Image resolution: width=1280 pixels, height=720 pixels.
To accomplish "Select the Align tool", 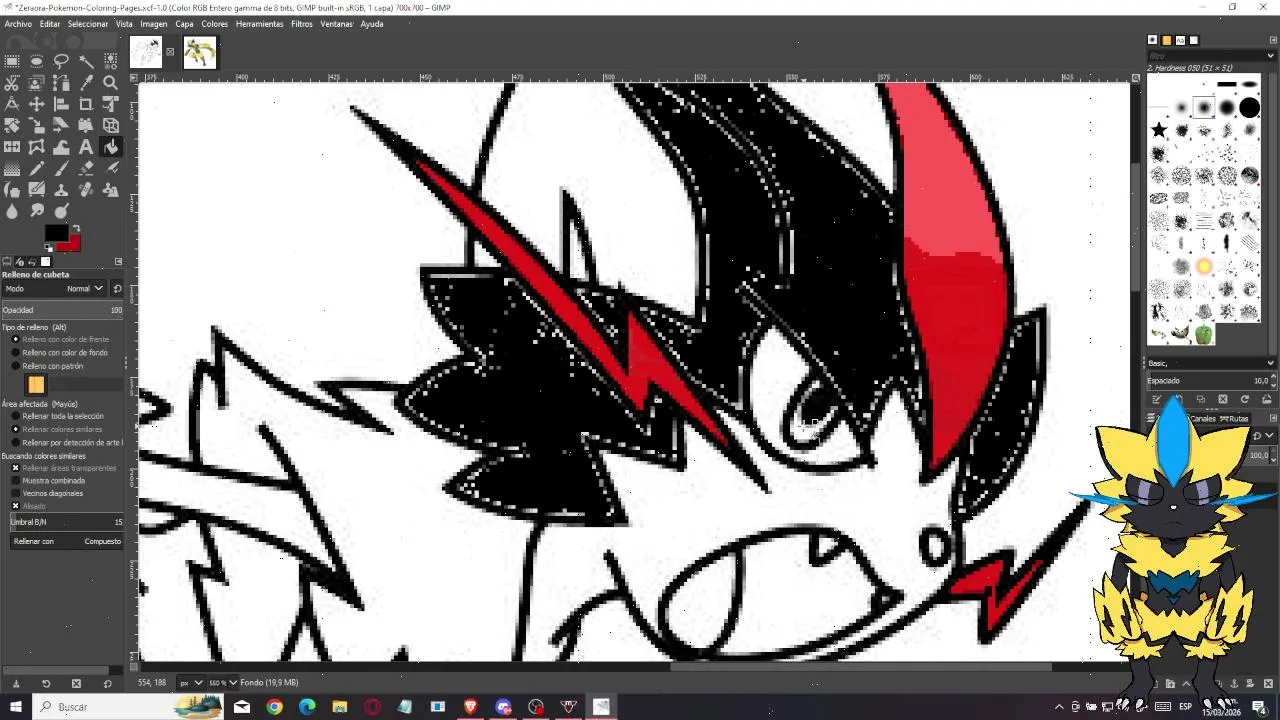I will (61, 104).
